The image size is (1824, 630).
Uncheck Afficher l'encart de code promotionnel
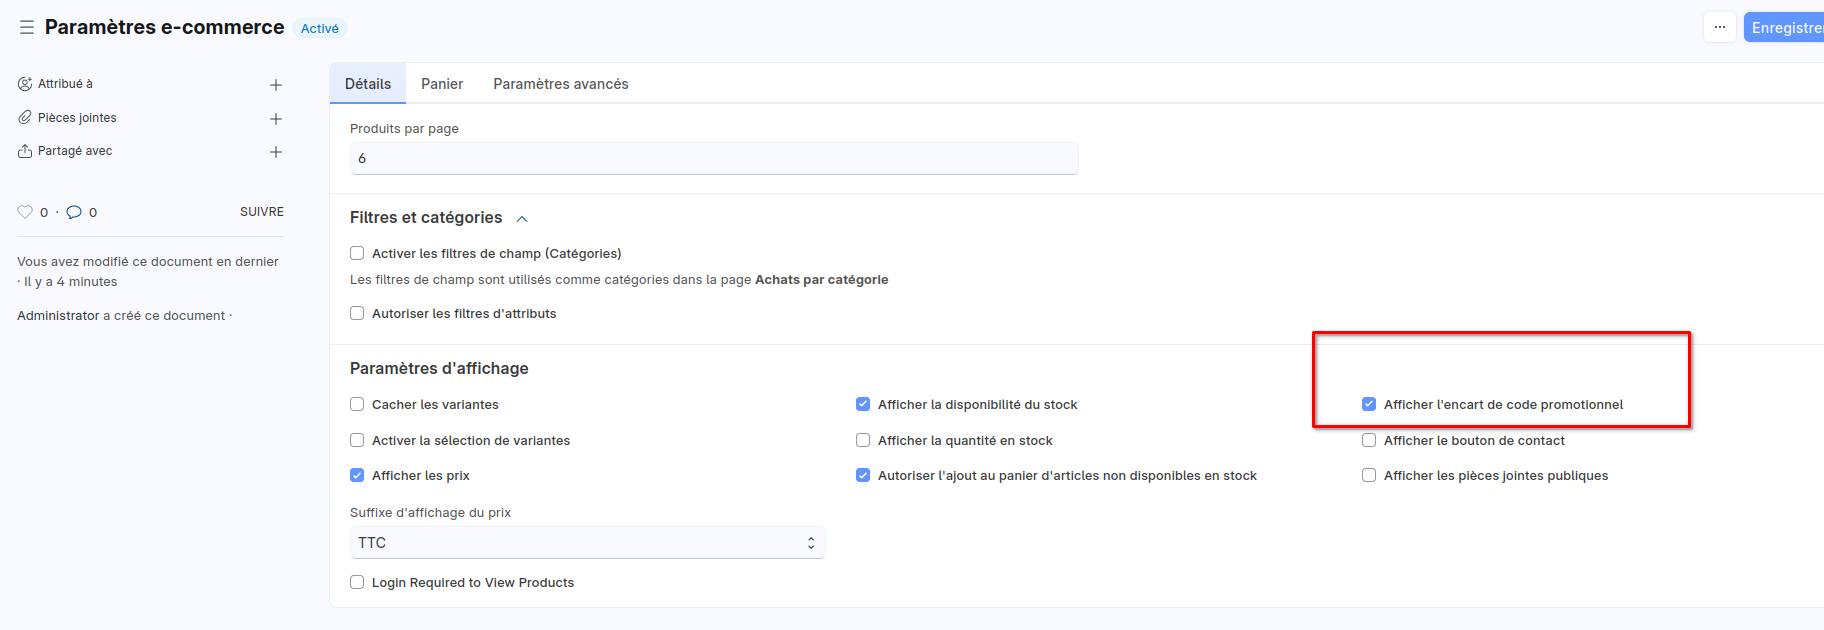point(1369,405)
